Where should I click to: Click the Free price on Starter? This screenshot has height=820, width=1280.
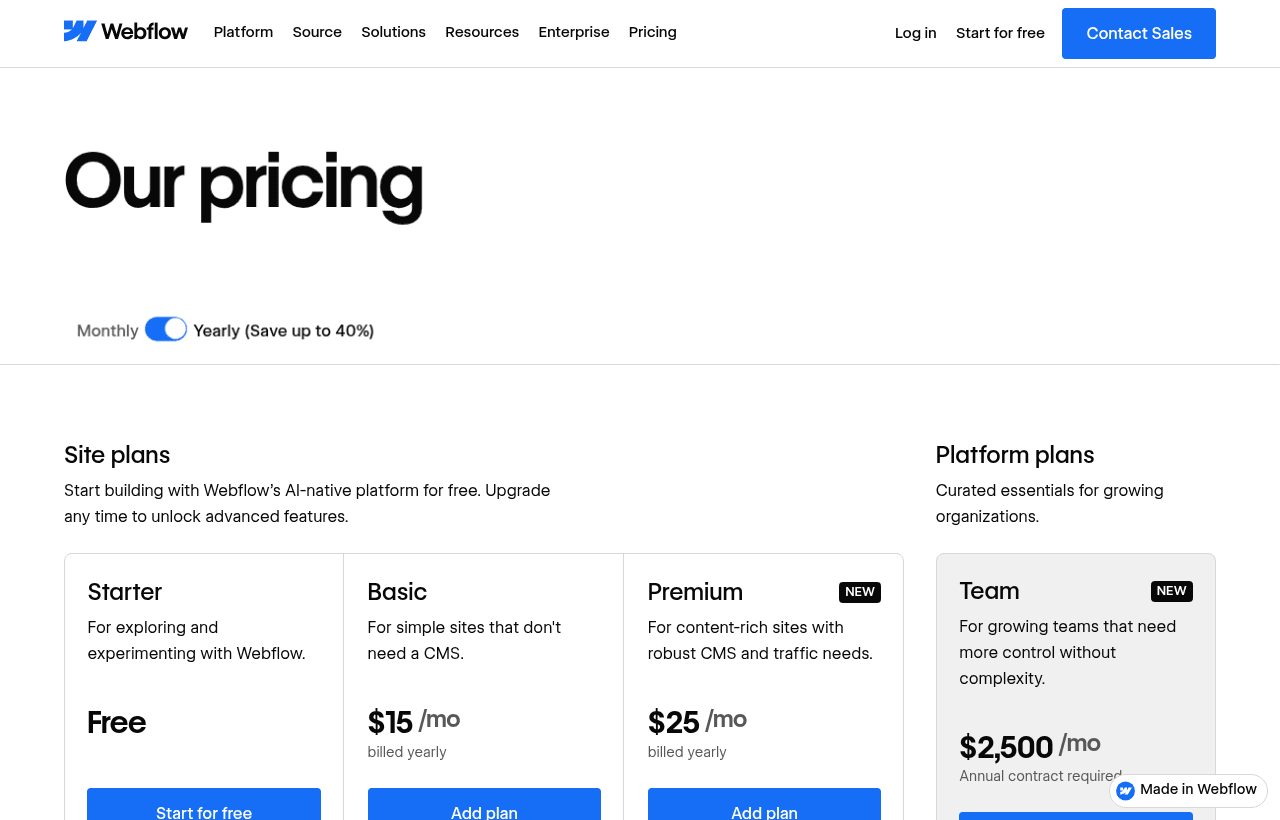pos(117,722)
